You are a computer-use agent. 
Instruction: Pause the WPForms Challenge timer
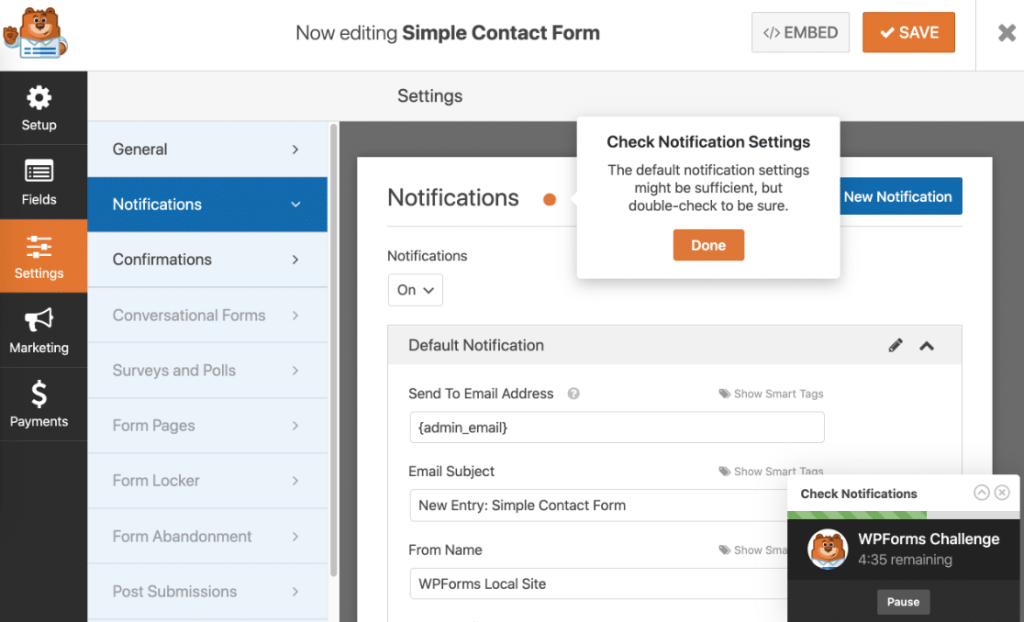(x=903, y=602)
